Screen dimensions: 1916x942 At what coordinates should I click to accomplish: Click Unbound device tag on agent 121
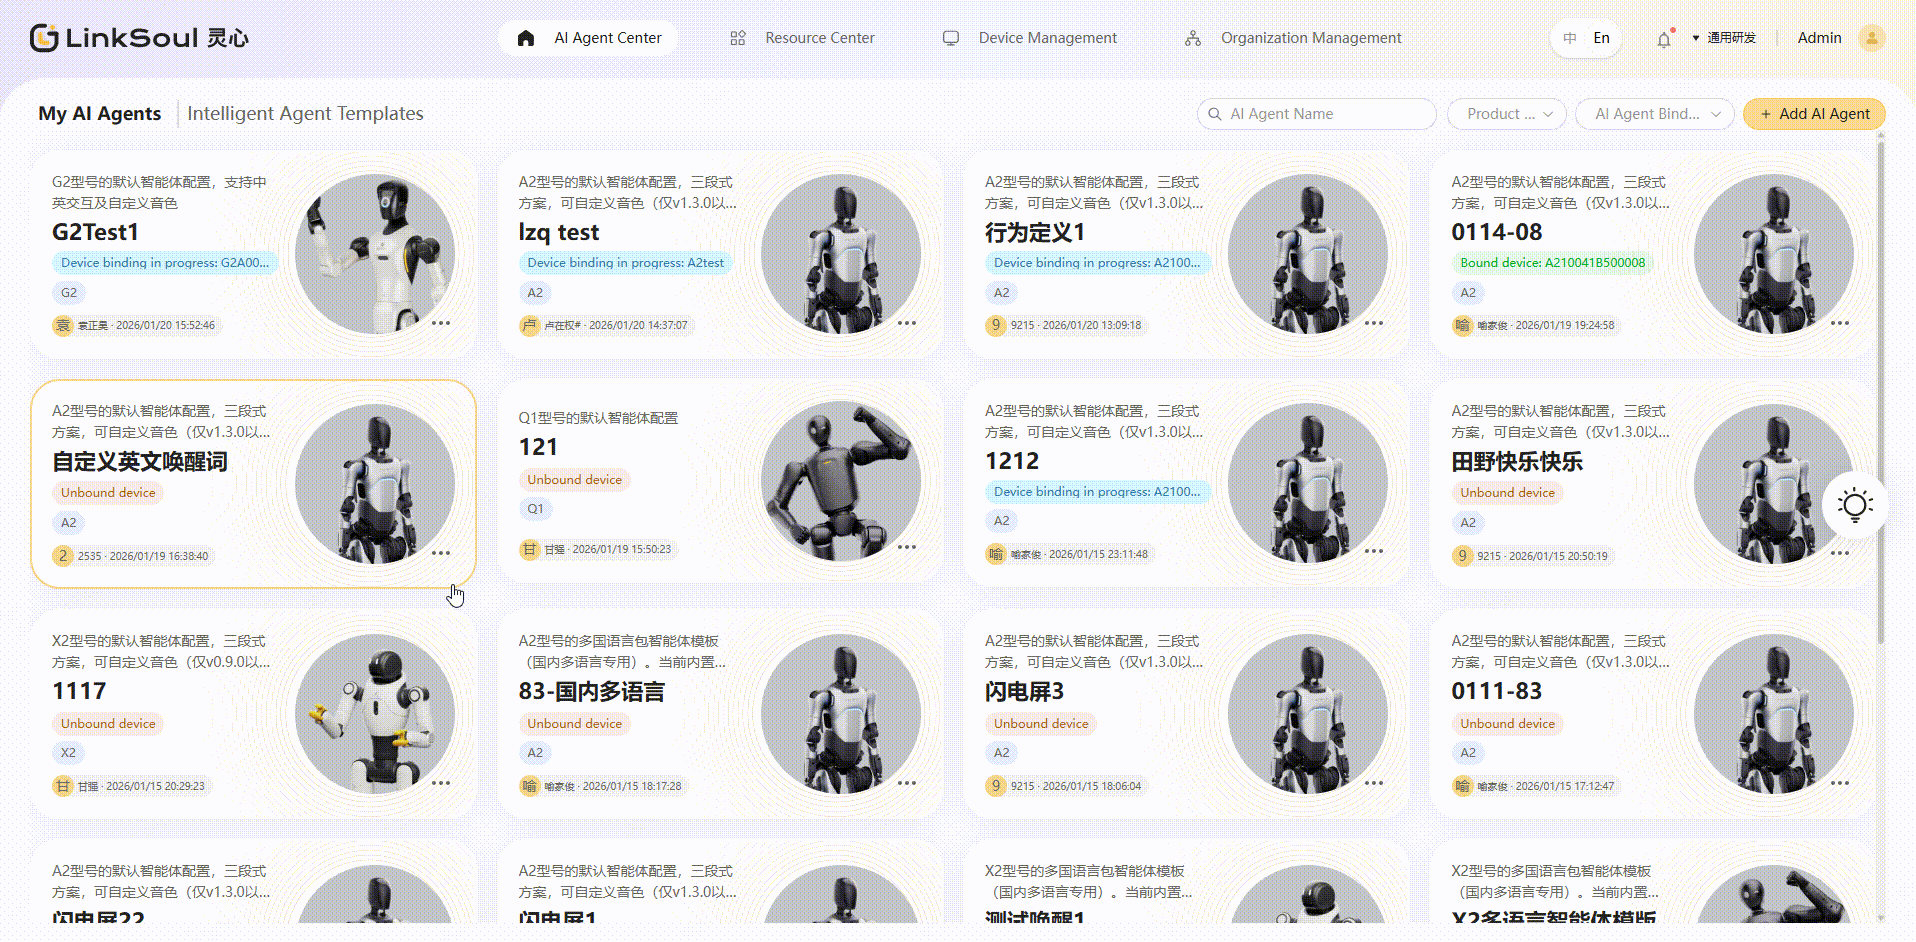(574, 480)
